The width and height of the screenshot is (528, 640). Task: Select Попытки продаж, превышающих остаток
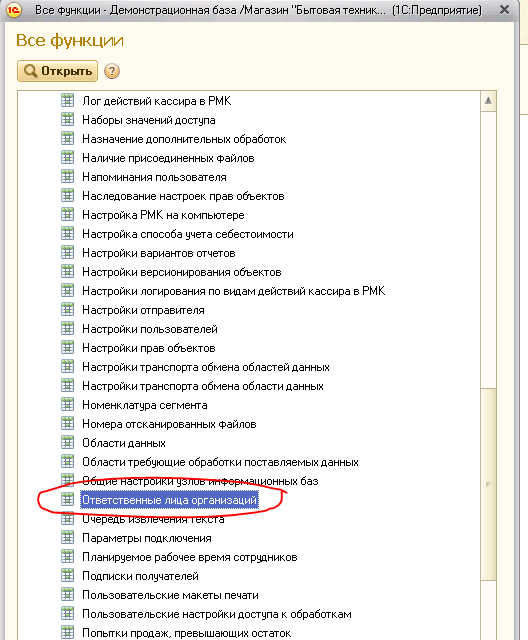[186, 633]
